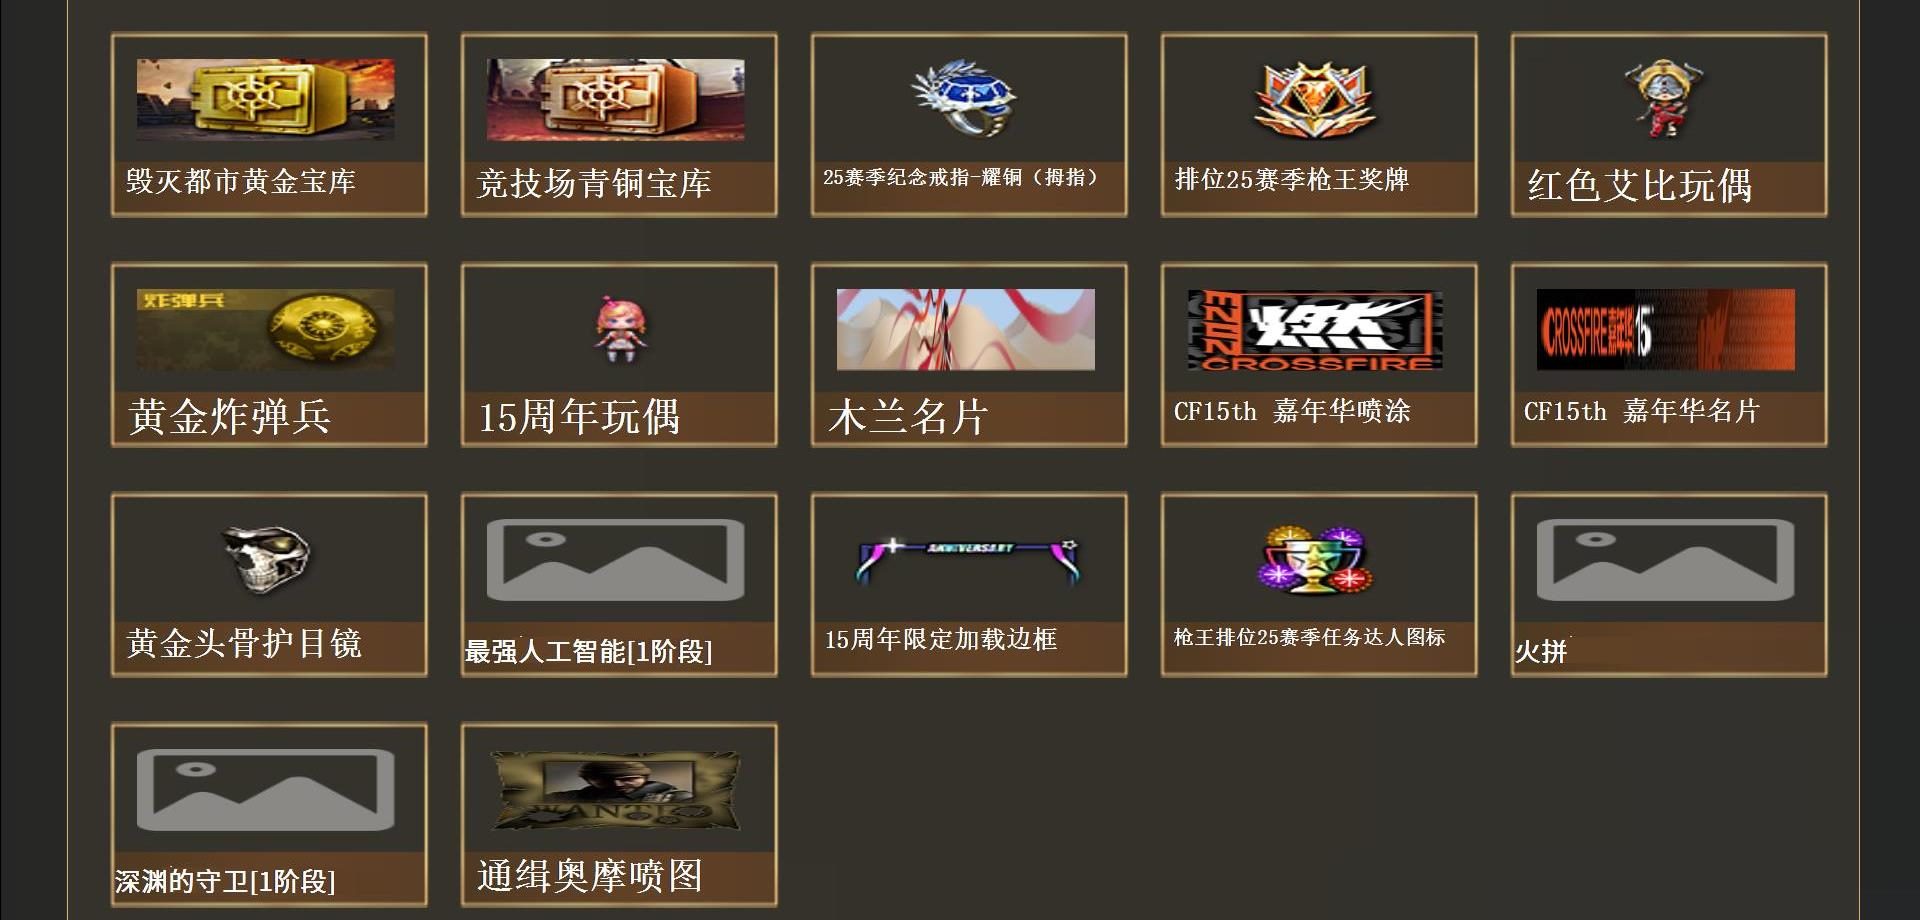1920x920 pixels.
Task: Click the CF15th 嘉年华喷涂 spray image
Action: pos(1316,330)
